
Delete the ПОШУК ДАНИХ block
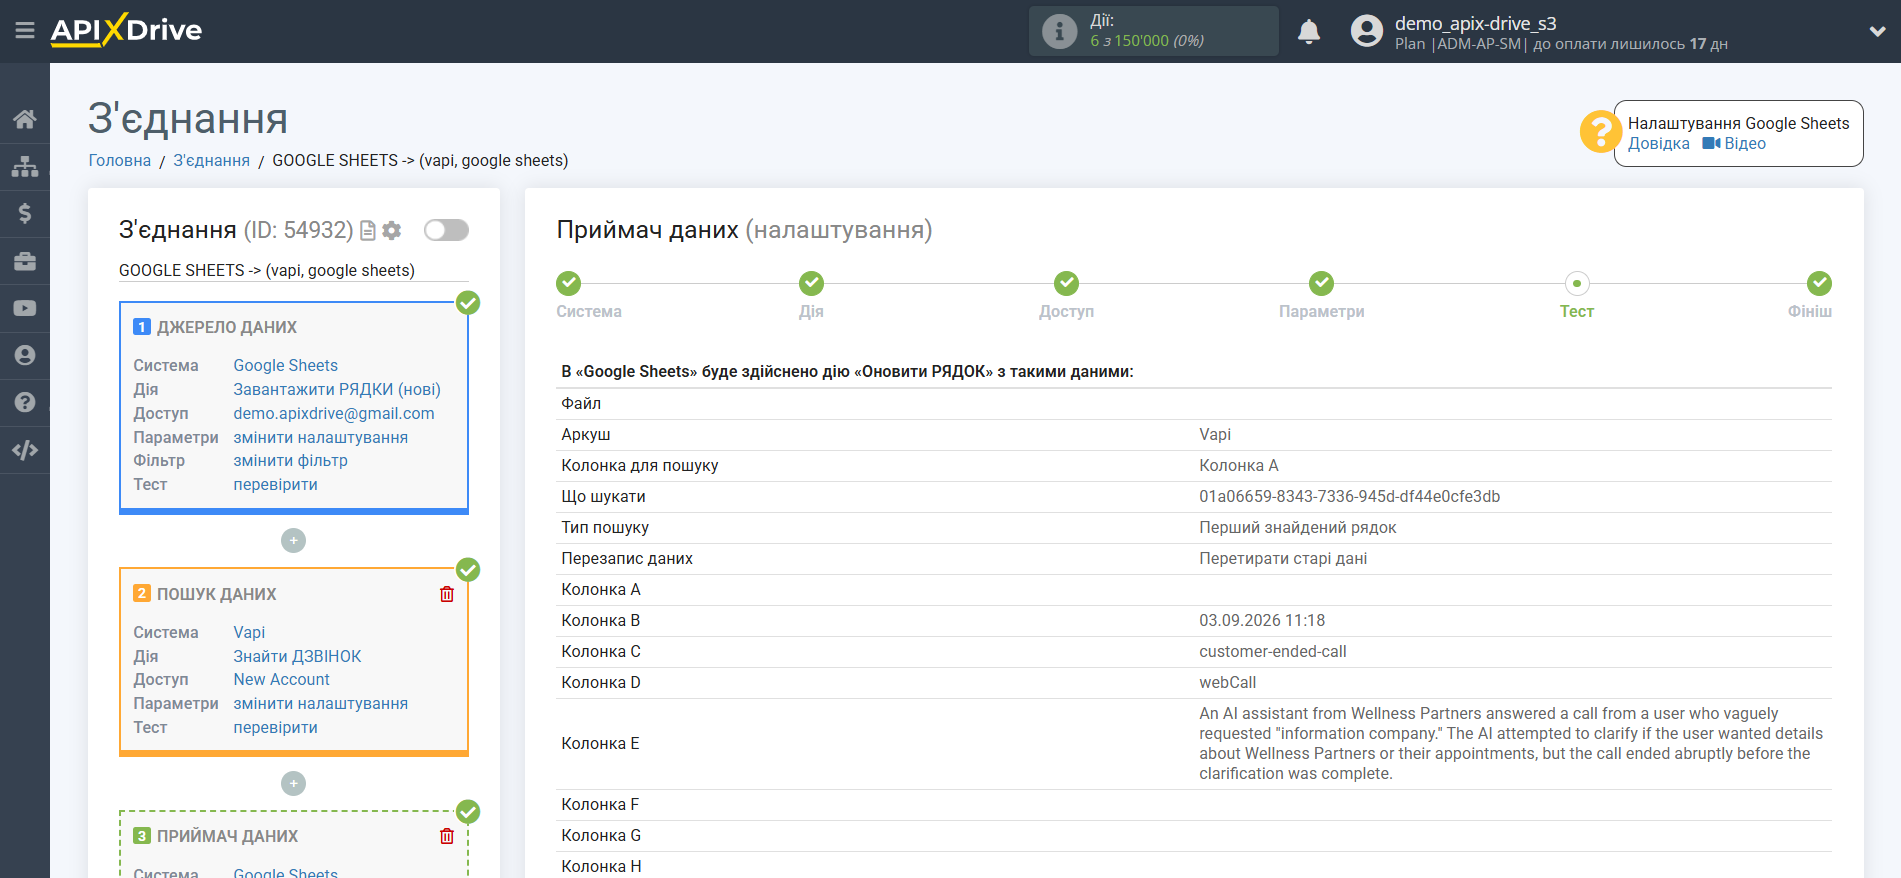447,594
